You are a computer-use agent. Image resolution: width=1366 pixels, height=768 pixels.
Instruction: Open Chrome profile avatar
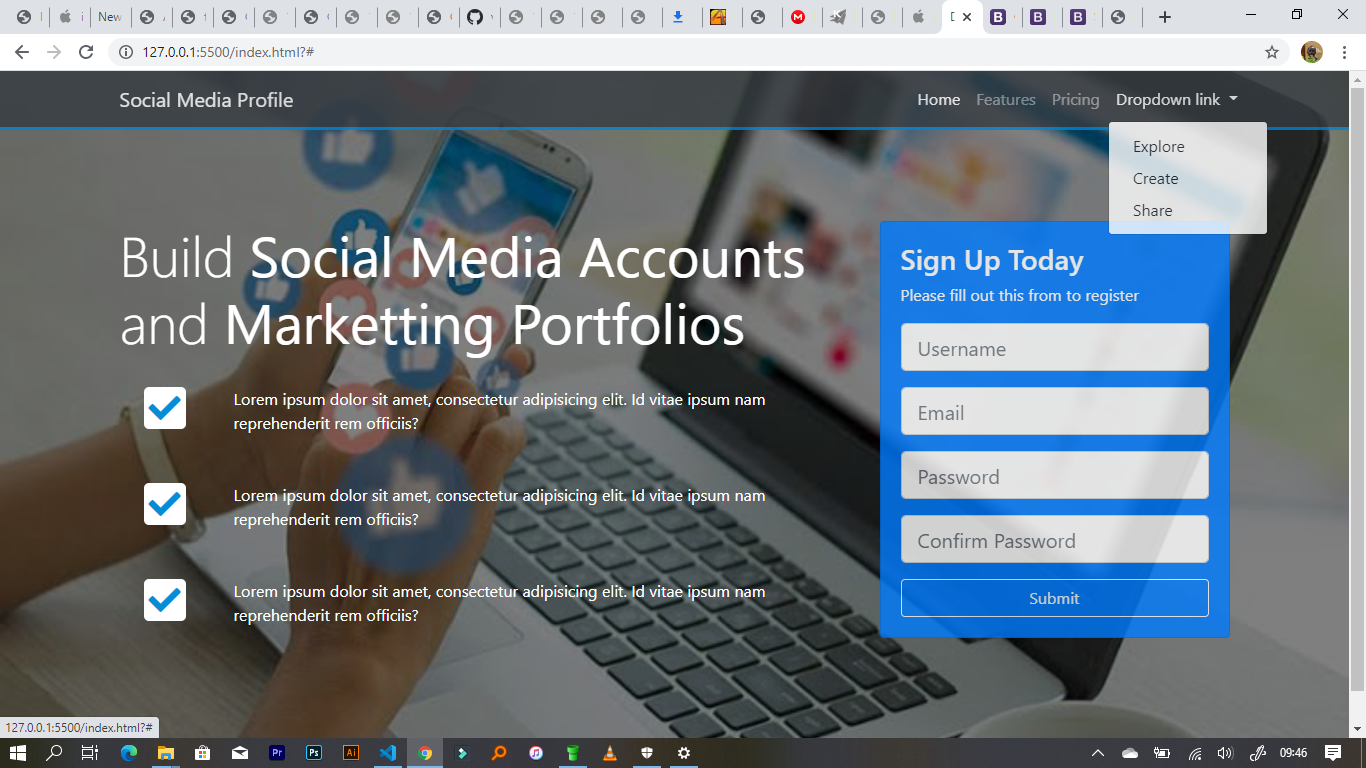click(1312, 52)
